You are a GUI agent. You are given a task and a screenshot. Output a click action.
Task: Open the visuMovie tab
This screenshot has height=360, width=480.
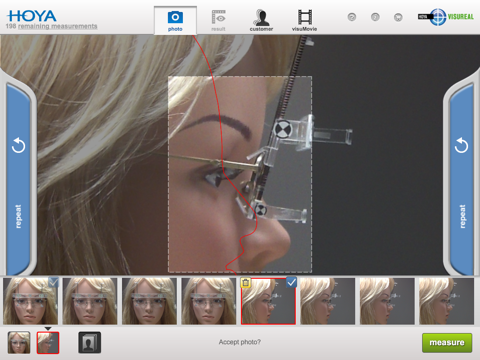[x=304, y=20]
